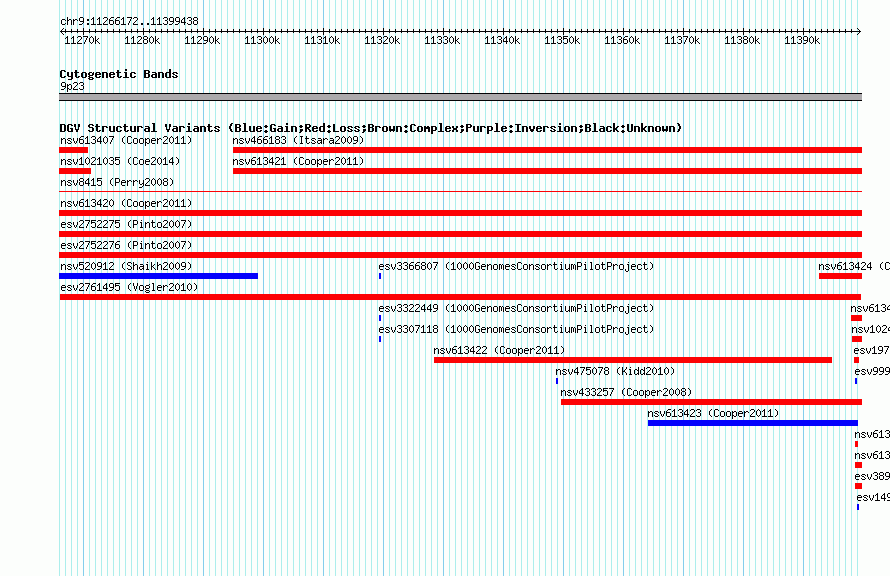Click the red bar under nsv613424

pos(840,276)
